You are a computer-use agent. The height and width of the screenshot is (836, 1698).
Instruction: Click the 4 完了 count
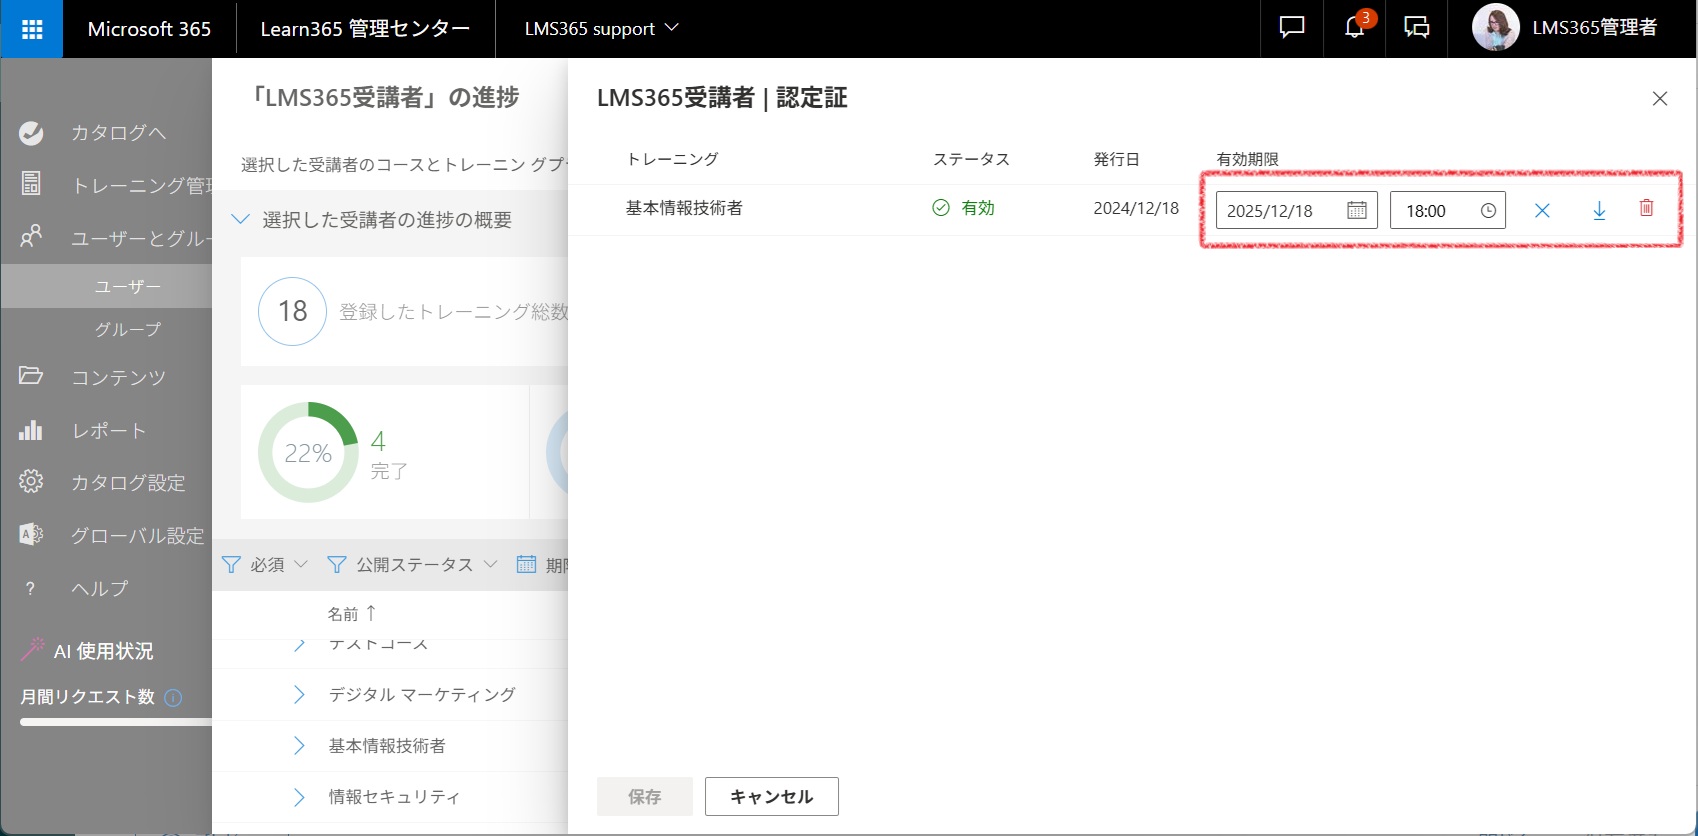(x=388, y=455)
